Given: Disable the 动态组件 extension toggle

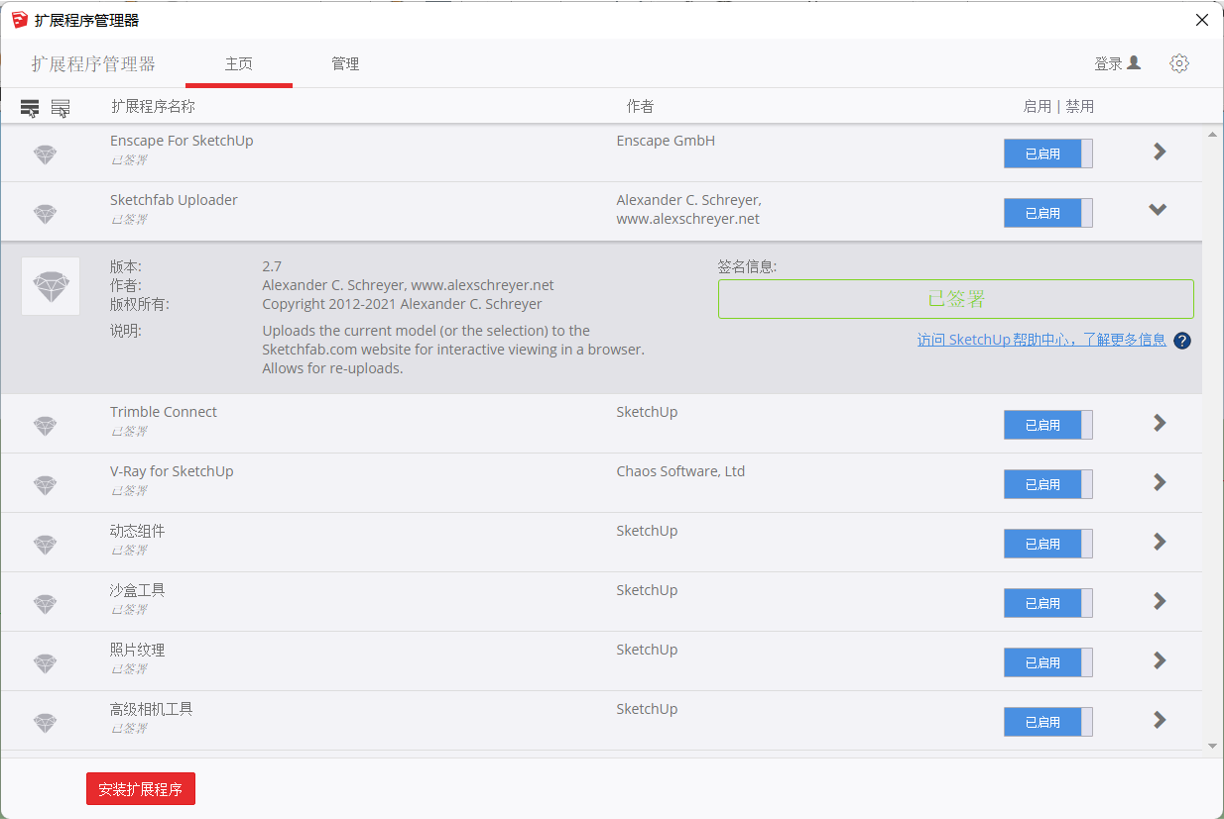Looking at the screenshot, I should 1047,544.
